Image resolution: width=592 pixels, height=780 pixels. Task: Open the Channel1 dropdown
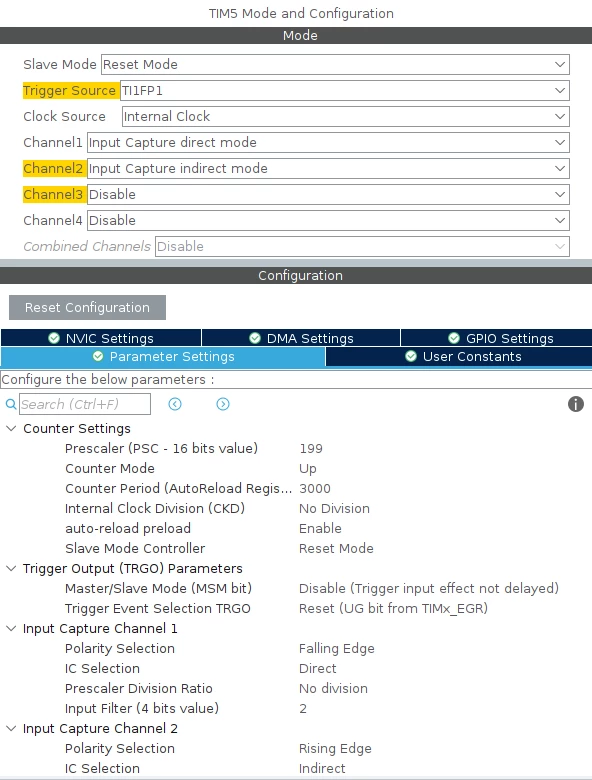(328, 143)
